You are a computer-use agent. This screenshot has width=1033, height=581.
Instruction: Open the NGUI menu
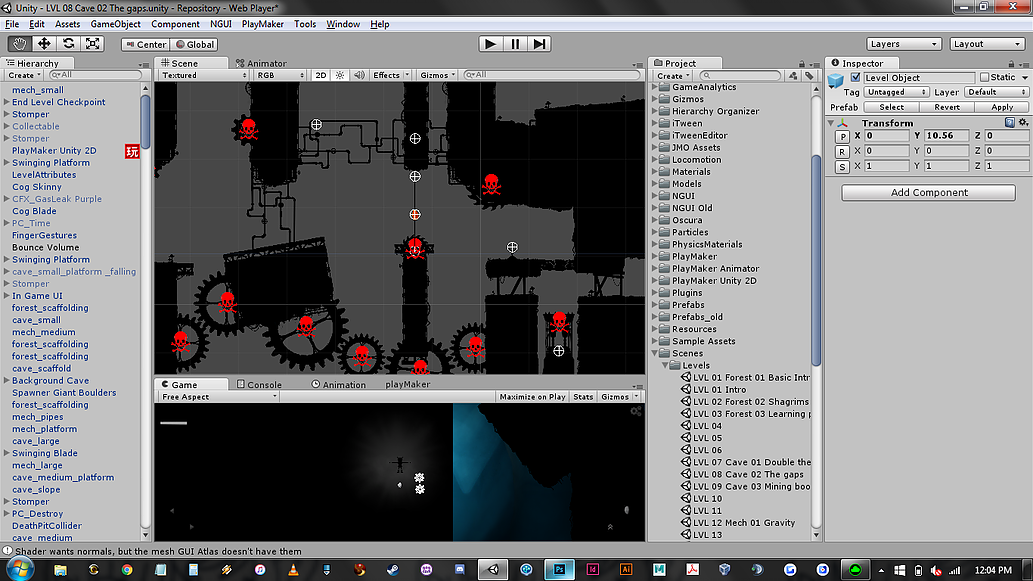click(x=221, y=24)
